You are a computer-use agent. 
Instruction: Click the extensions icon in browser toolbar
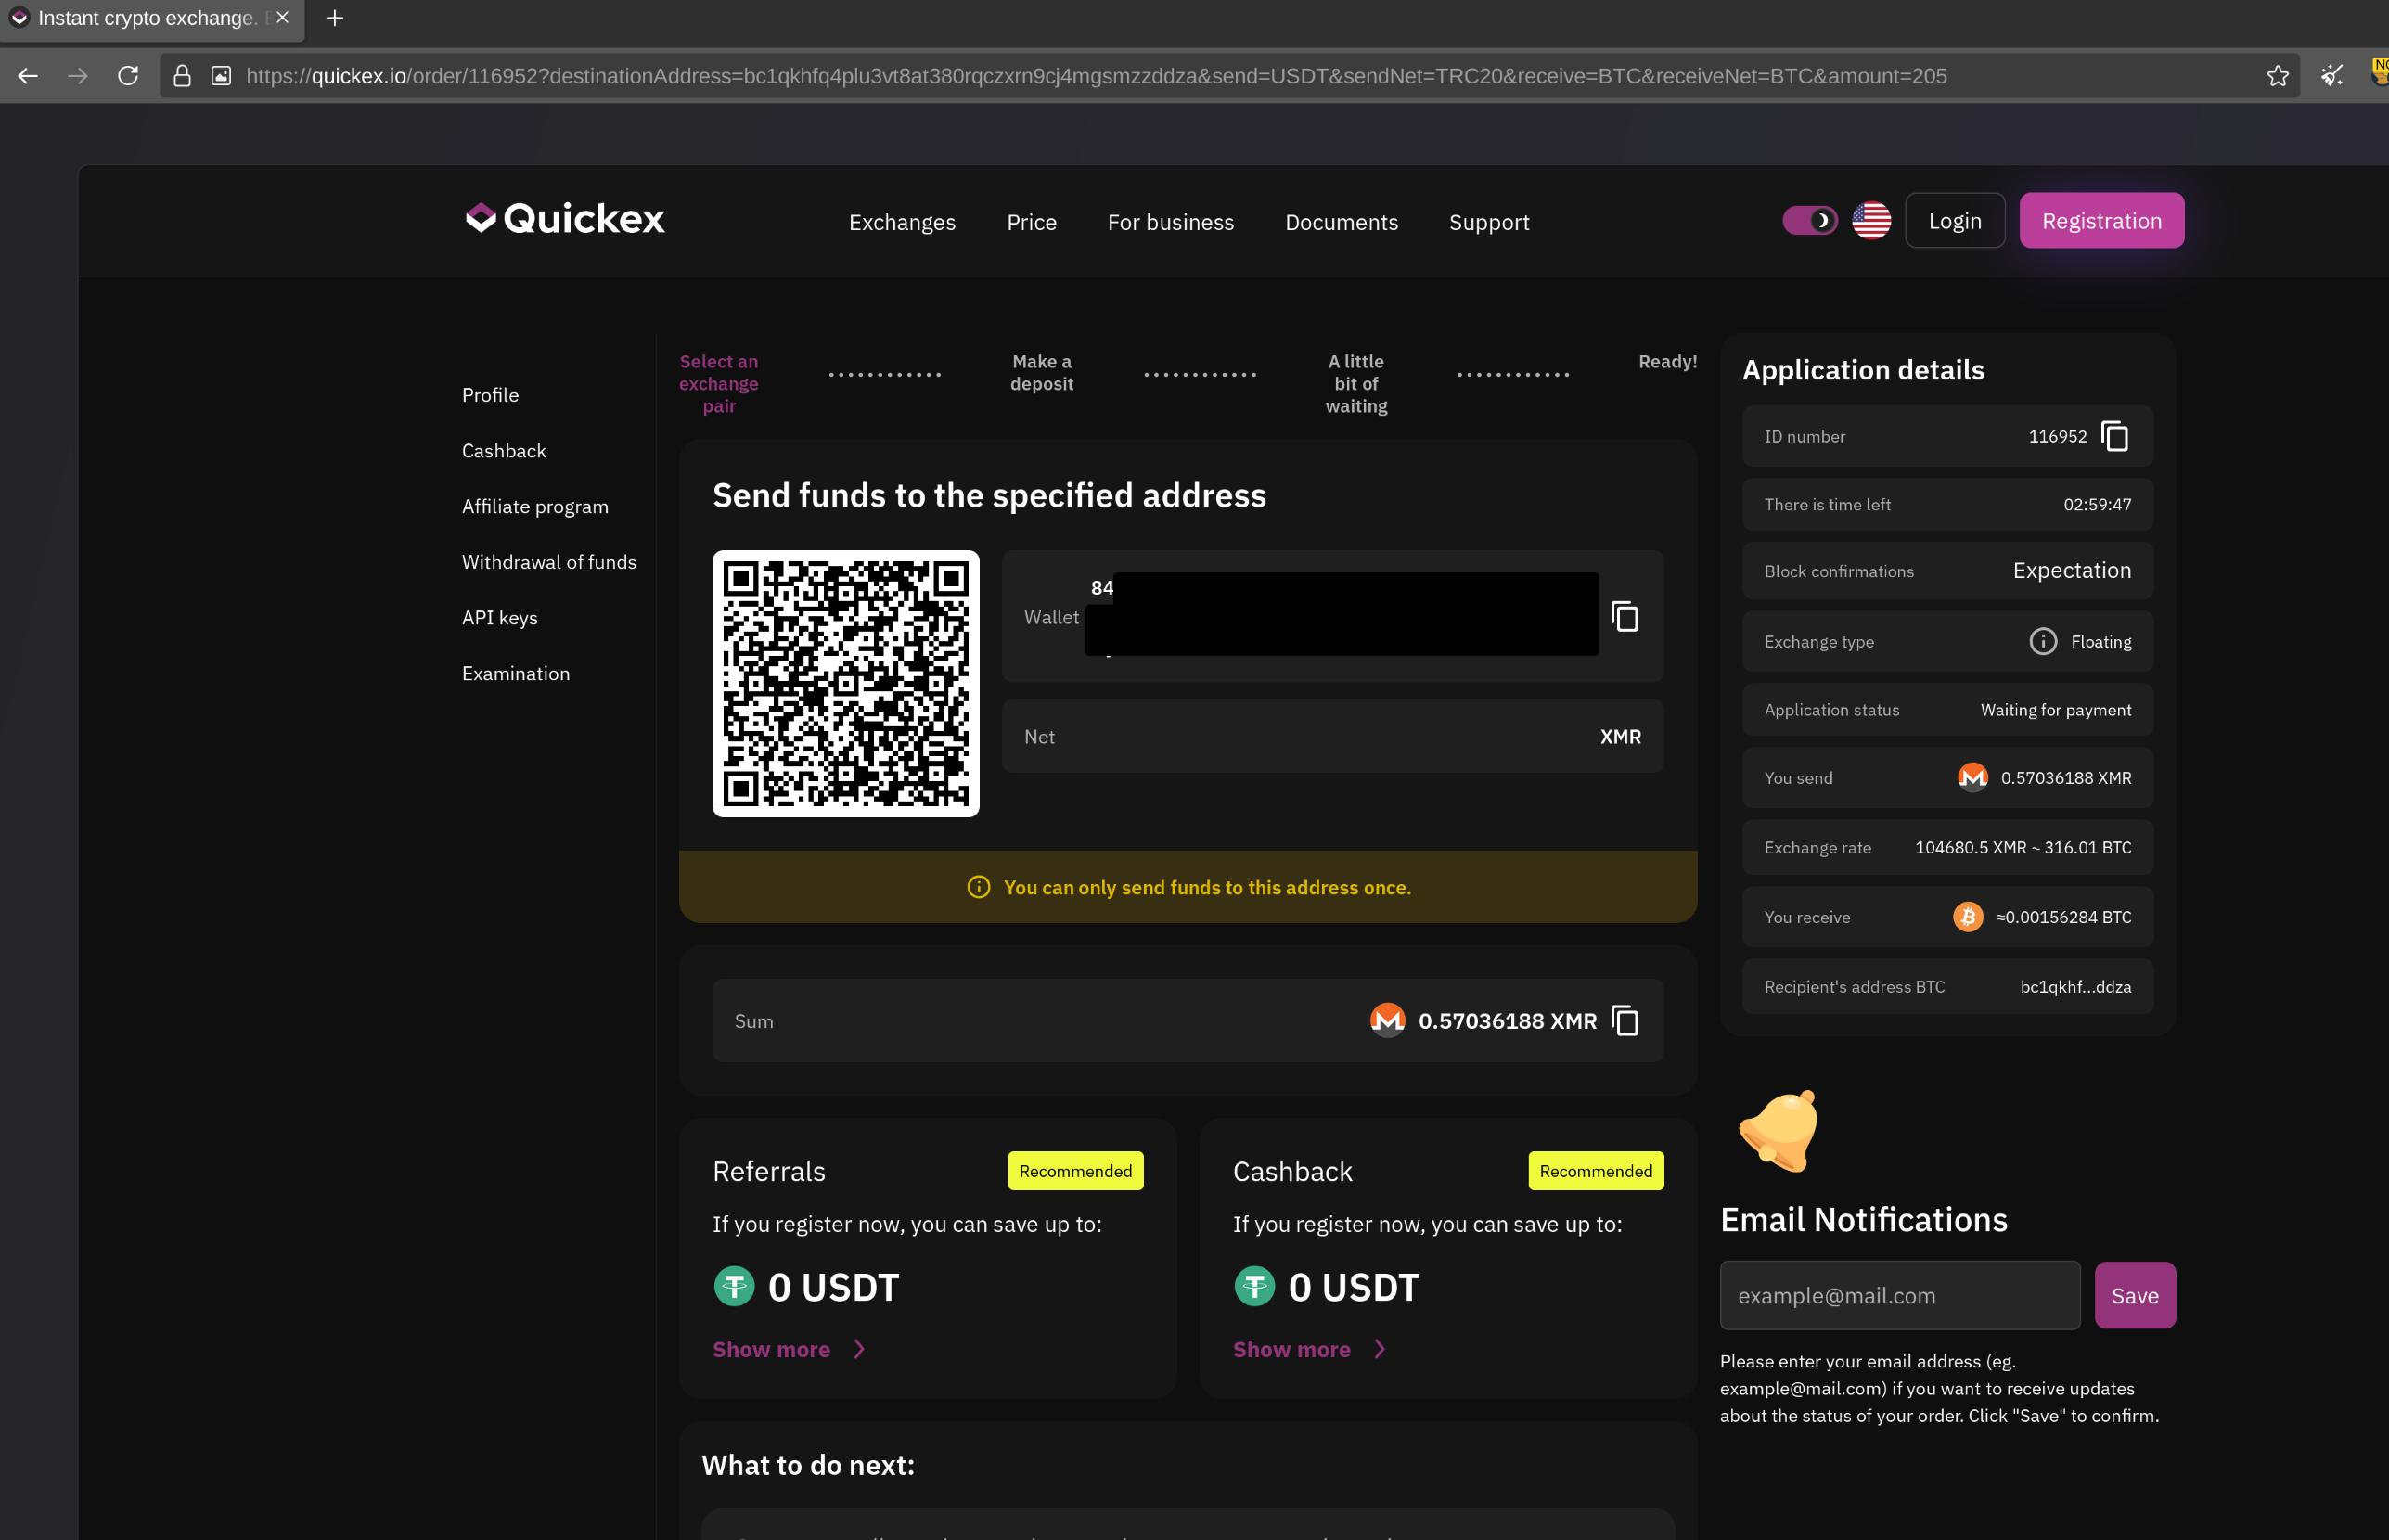coord(2331,76)
